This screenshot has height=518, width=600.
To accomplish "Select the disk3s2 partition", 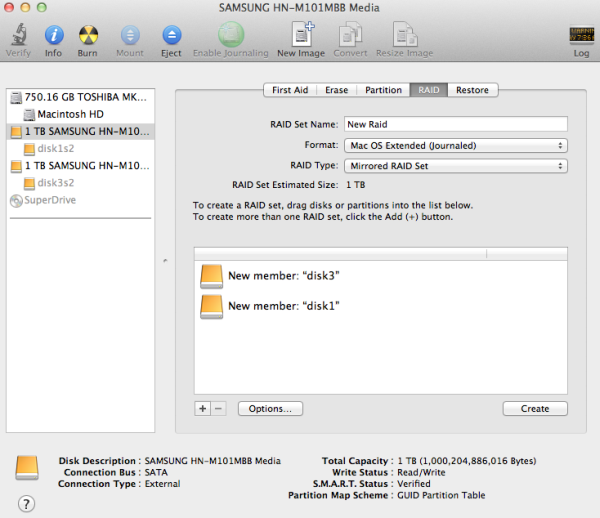I will [x=80, y=183].
